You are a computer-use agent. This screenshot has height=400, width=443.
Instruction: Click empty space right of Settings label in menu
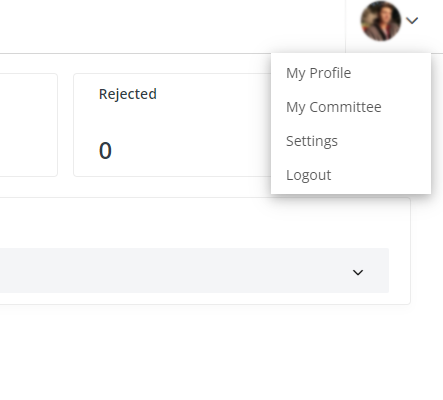(384, 141)
